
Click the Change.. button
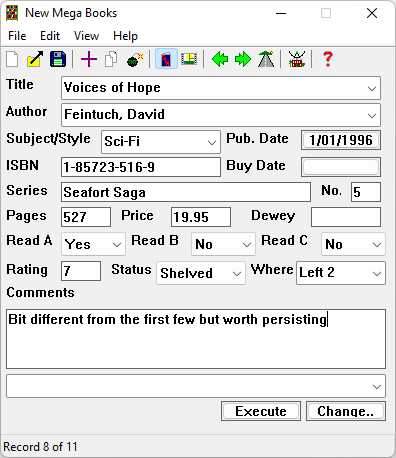pyautogui.click(x=346, y=411)
